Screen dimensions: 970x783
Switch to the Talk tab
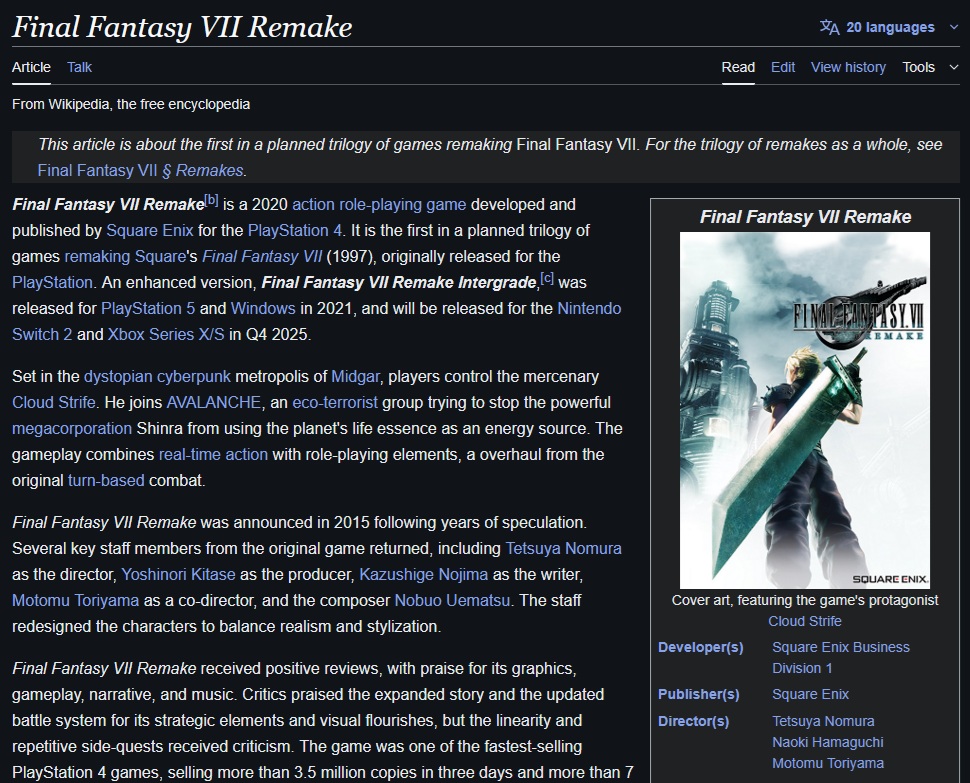pos(79,67)
